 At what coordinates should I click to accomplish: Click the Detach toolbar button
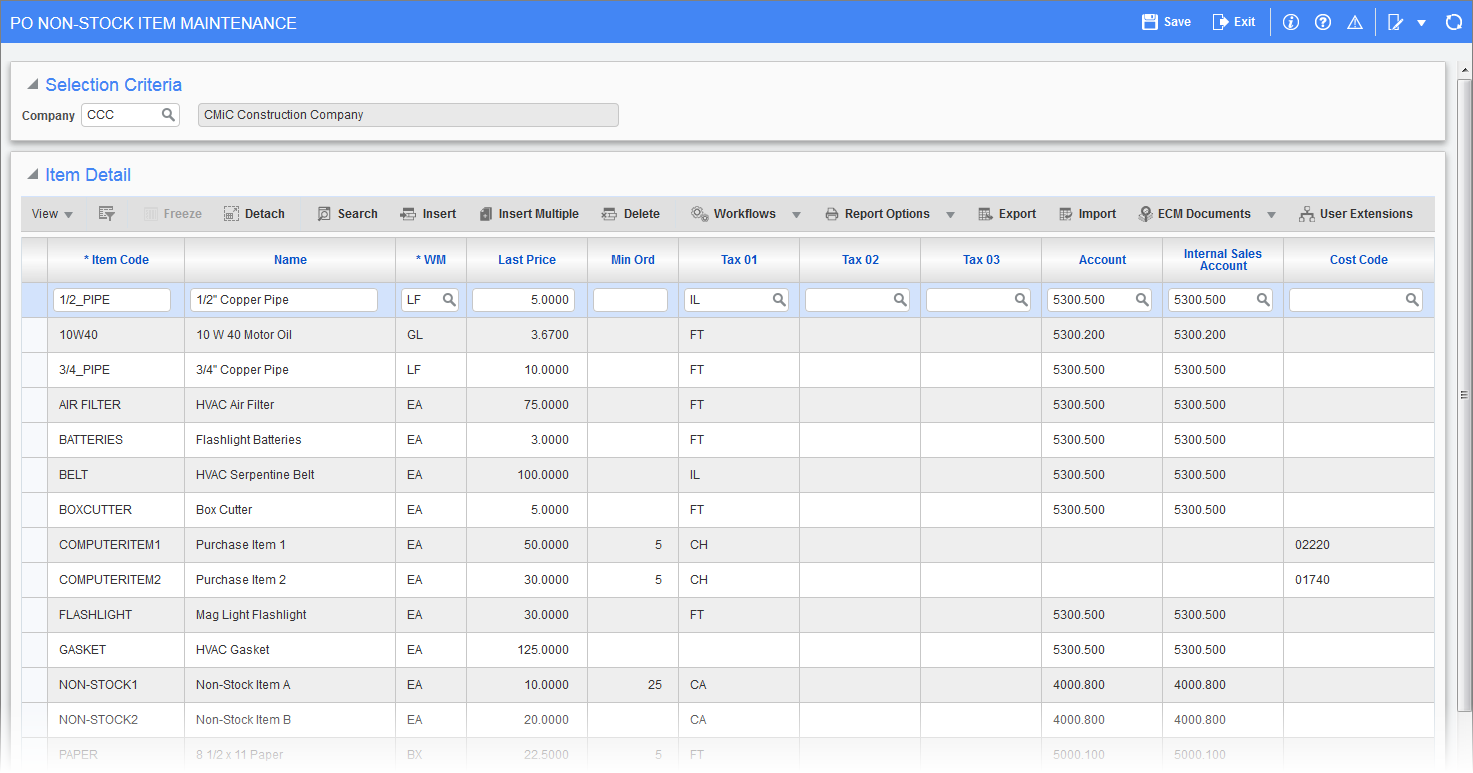[x=254, y=214]
